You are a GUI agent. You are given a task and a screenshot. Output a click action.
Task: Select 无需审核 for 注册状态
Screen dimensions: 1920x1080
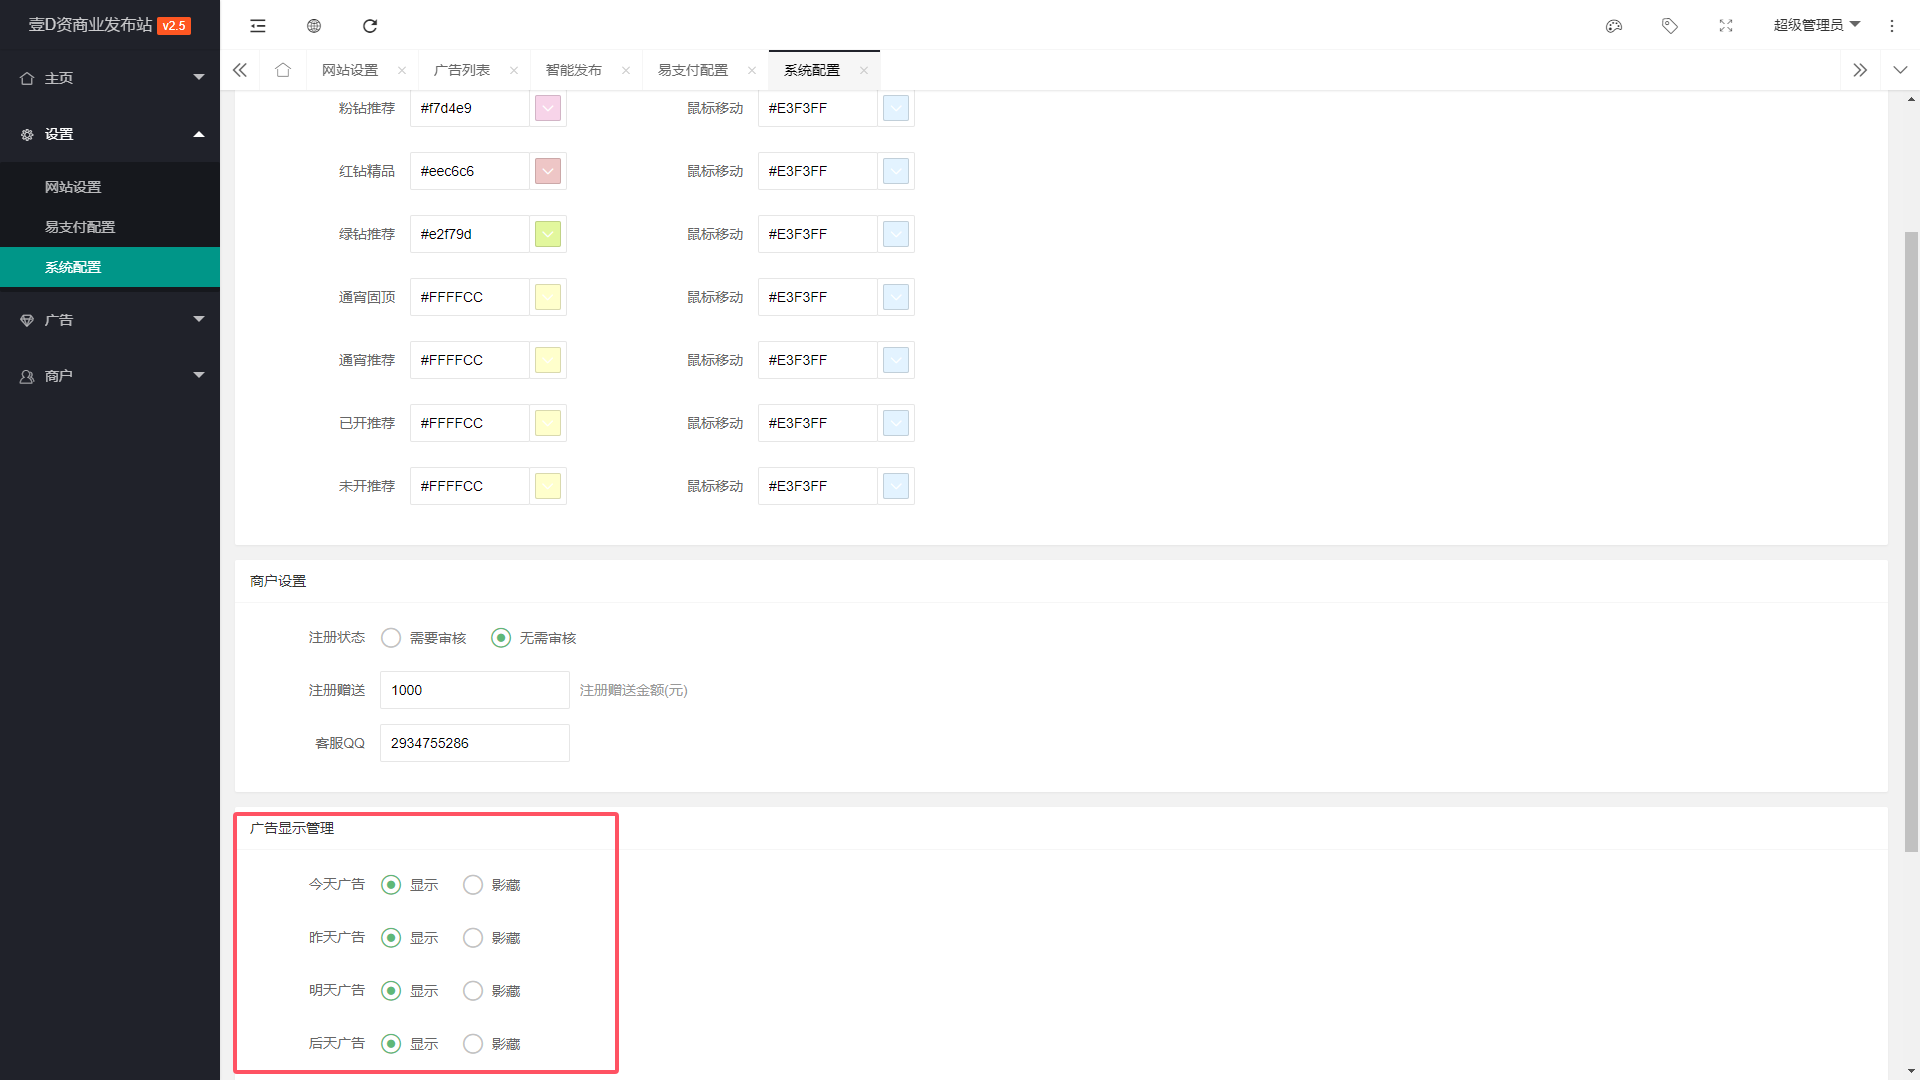tap(500, 637)
